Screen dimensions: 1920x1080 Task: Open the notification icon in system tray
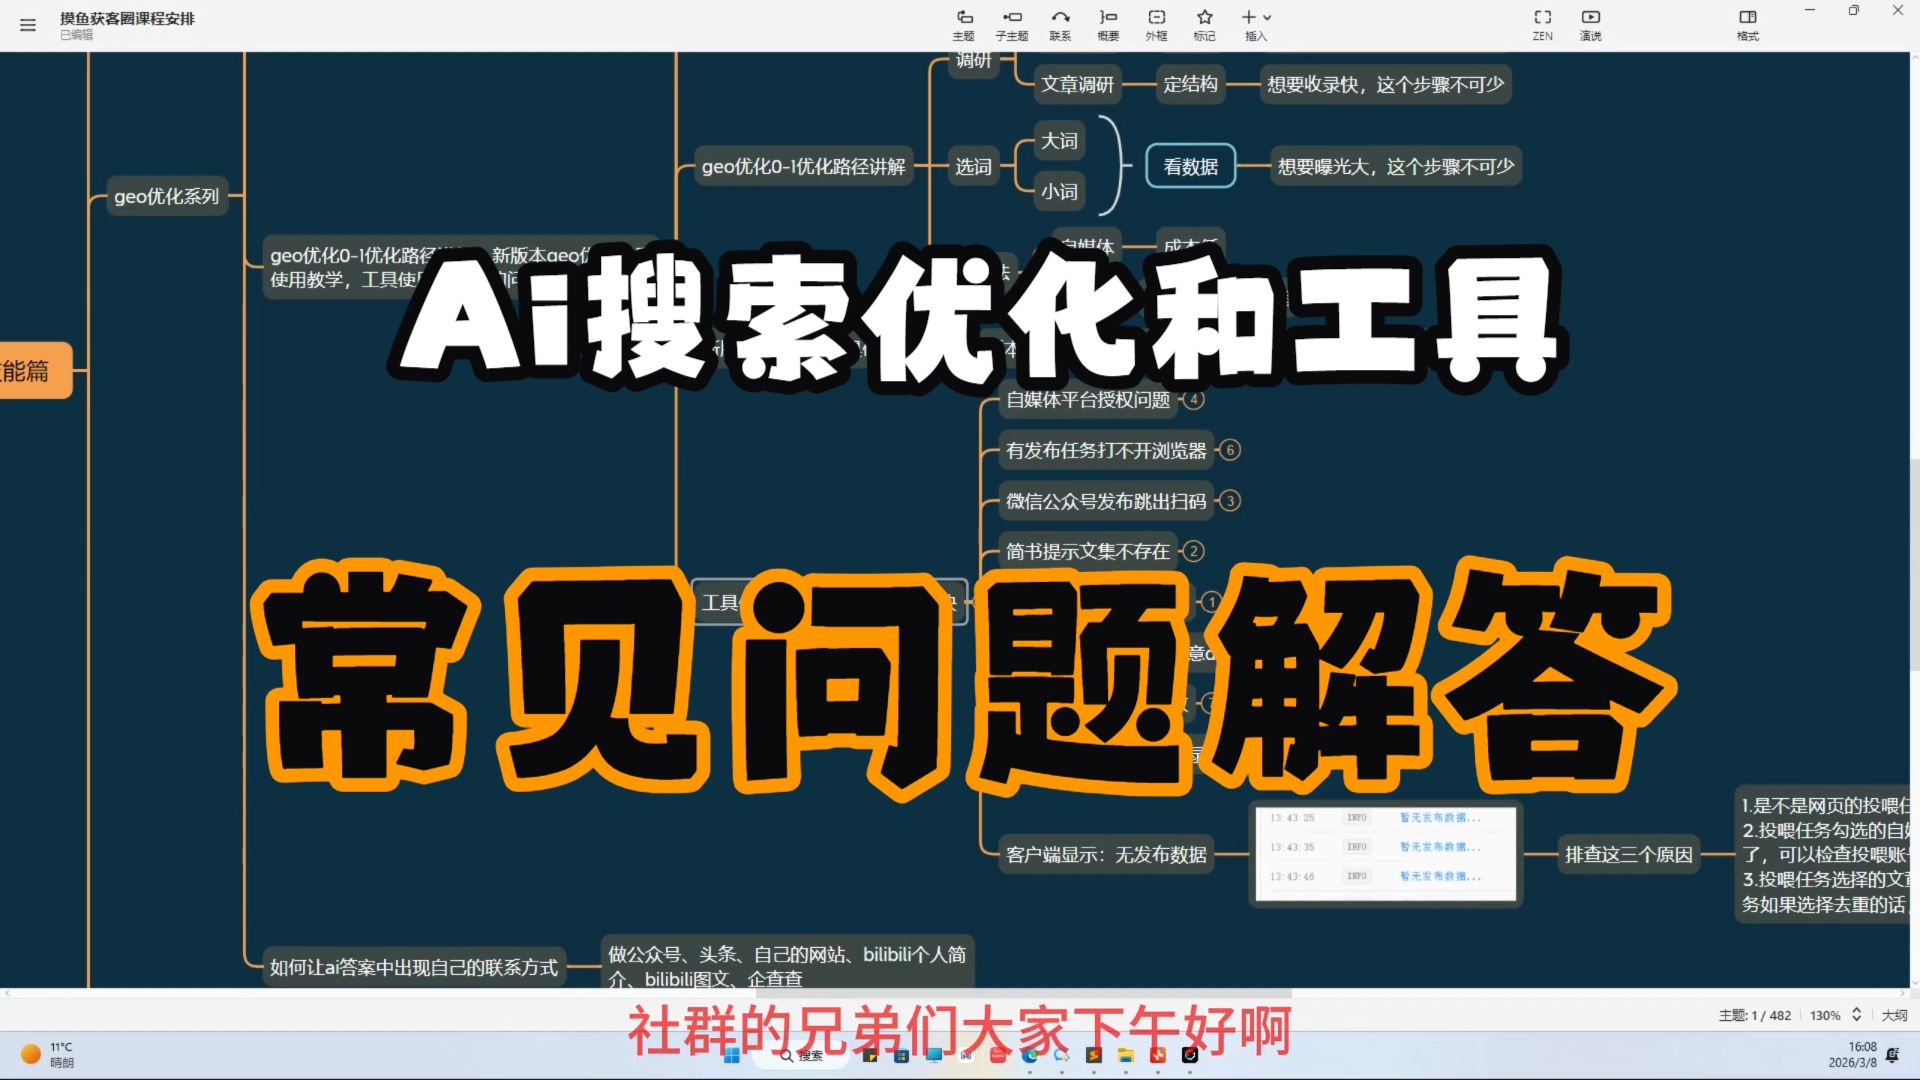point(1893,1055)
